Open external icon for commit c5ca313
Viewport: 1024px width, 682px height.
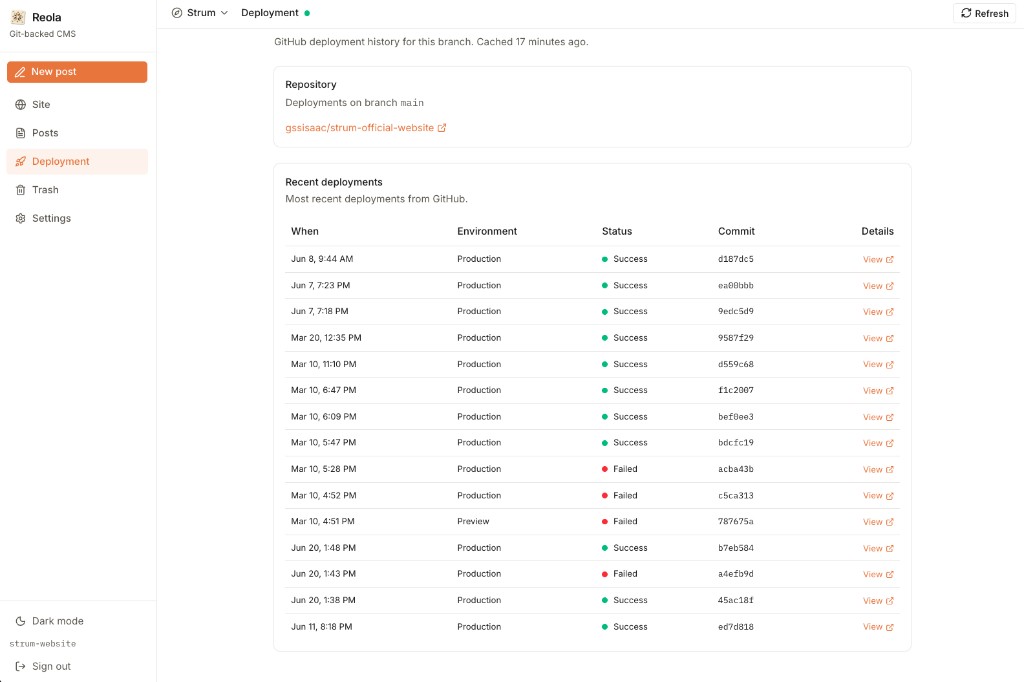coord(889,496)
